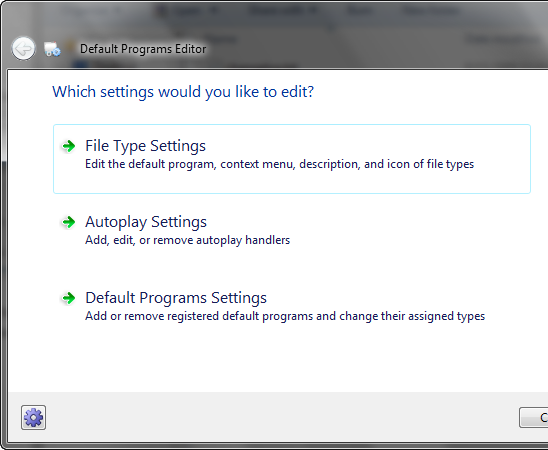Image resolution: width=548 pixels, height=450 pixels.
Task: Click the Default Programs Editor app icon
Action: coord(52,49)
